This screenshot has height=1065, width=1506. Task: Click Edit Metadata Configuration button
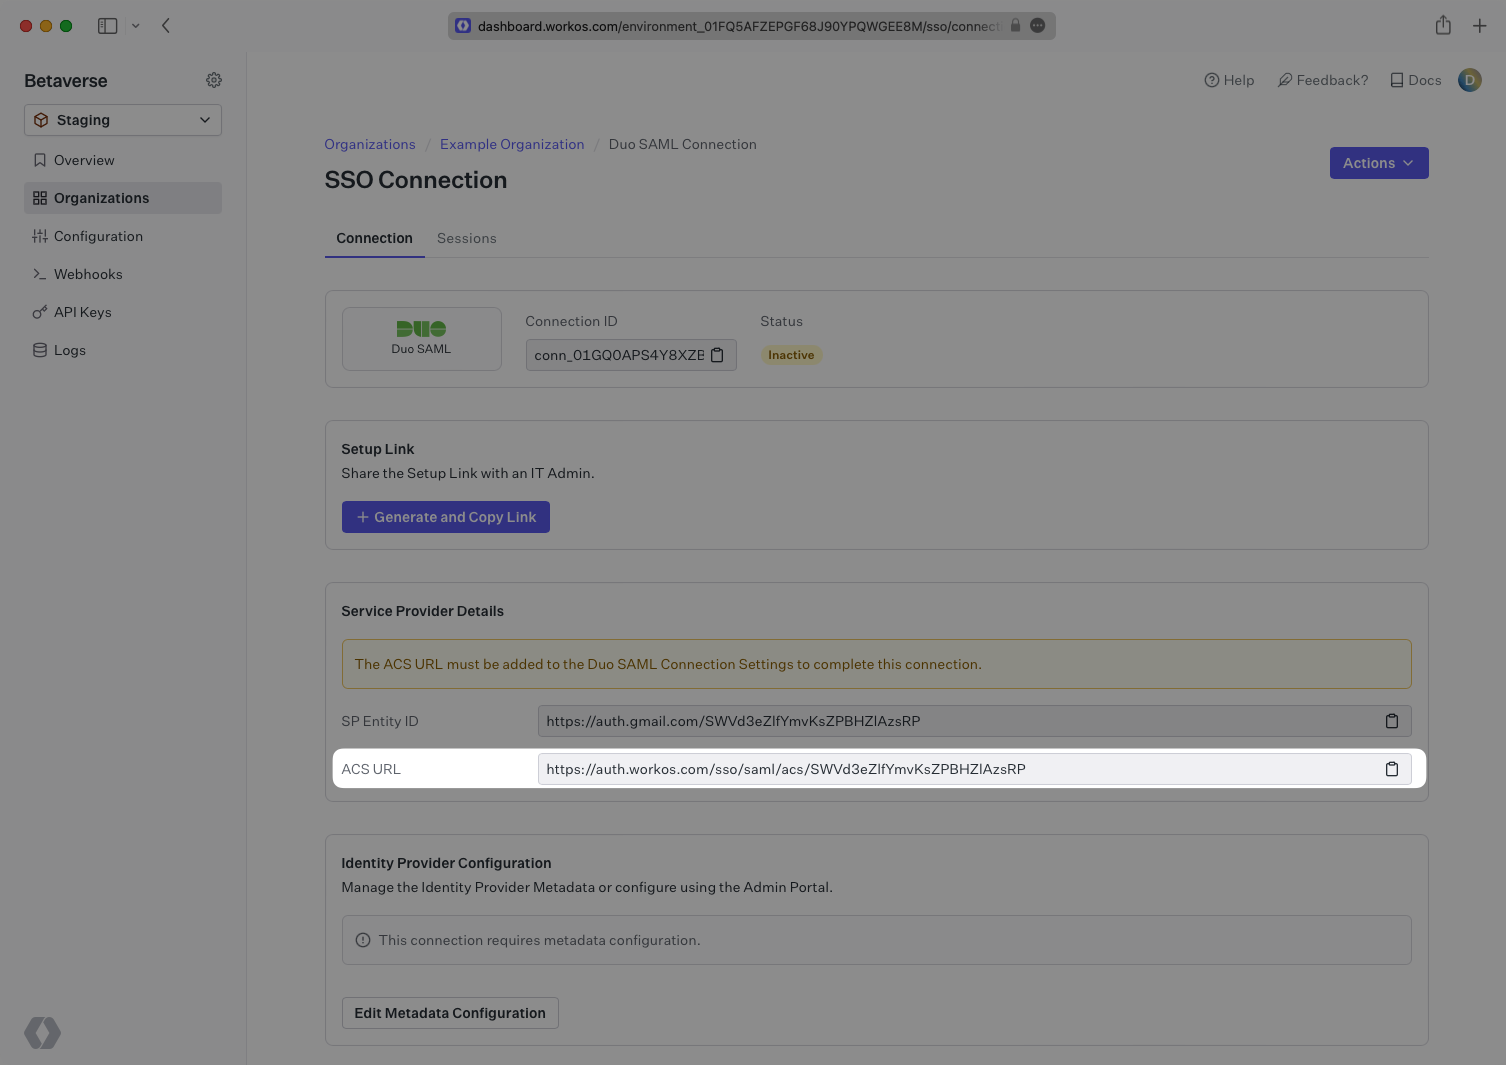coord(450,1013)
